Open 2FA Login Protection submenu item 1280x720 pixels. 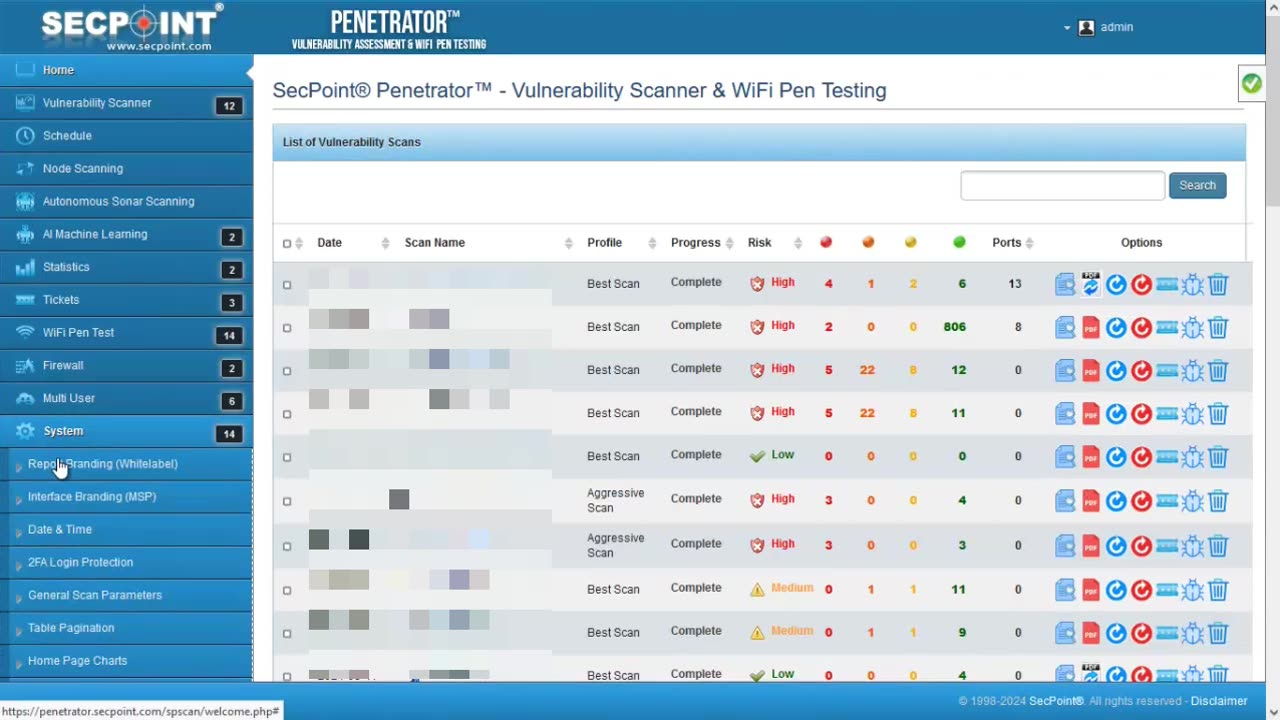coord(126,563)
